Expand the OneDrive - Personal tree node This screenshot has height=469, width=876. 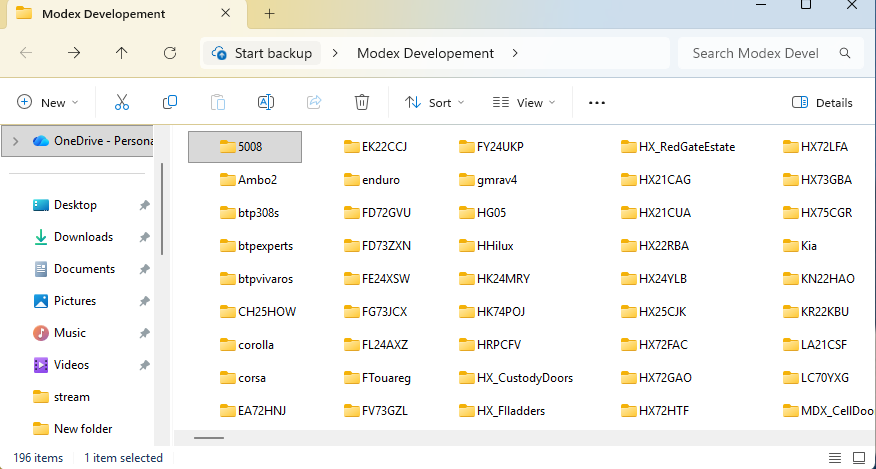(x=15, y=141)
